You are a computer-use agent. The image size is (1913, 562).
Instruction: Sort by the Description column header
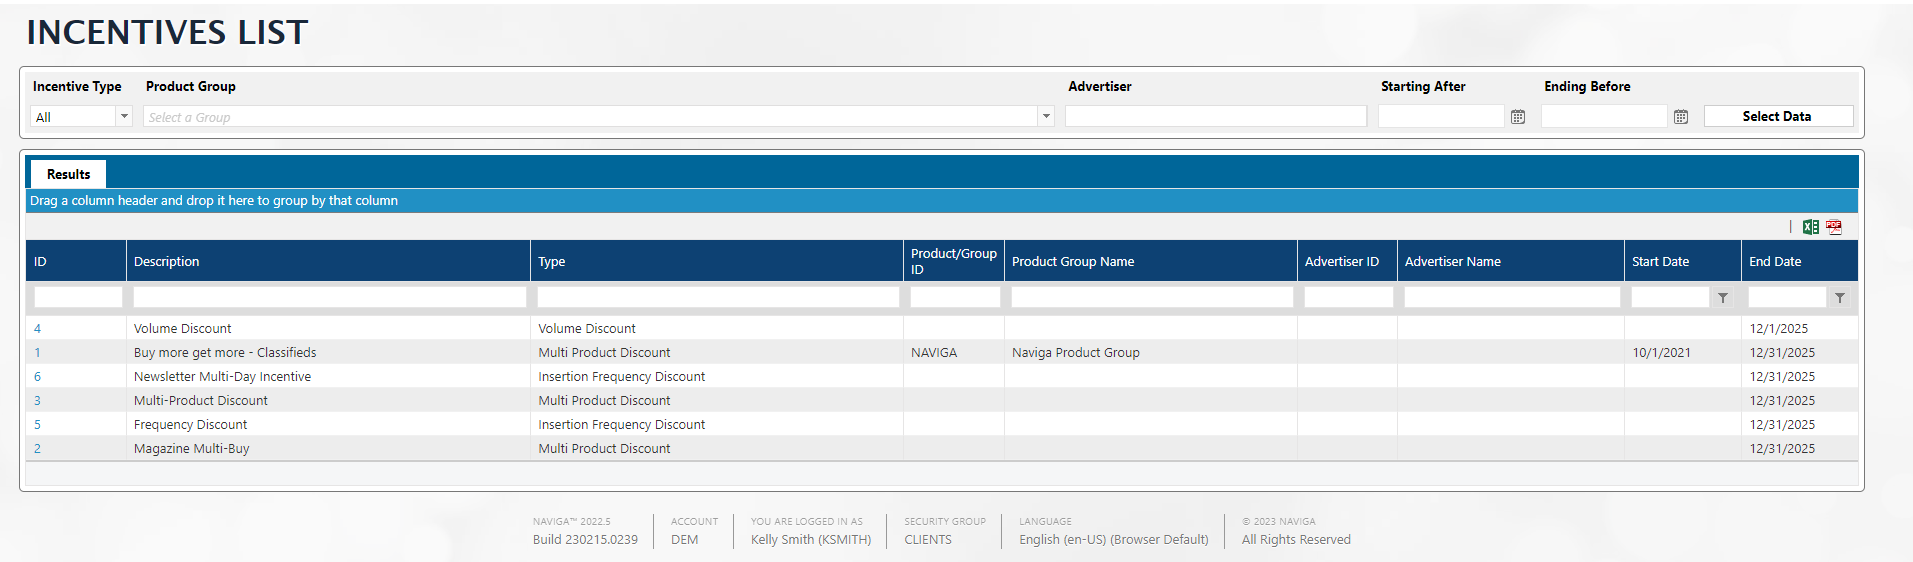point(167,261)
